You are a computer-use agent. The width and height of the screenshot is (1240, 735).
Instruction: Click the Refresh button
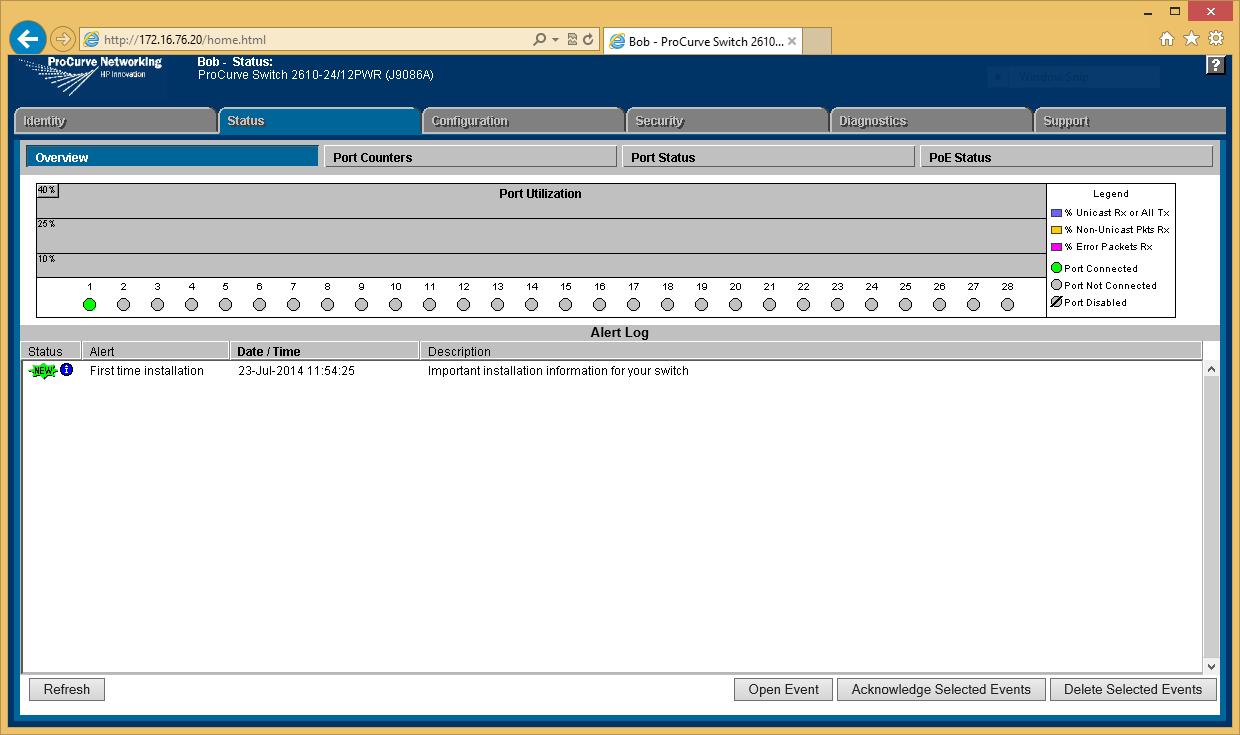67,689
